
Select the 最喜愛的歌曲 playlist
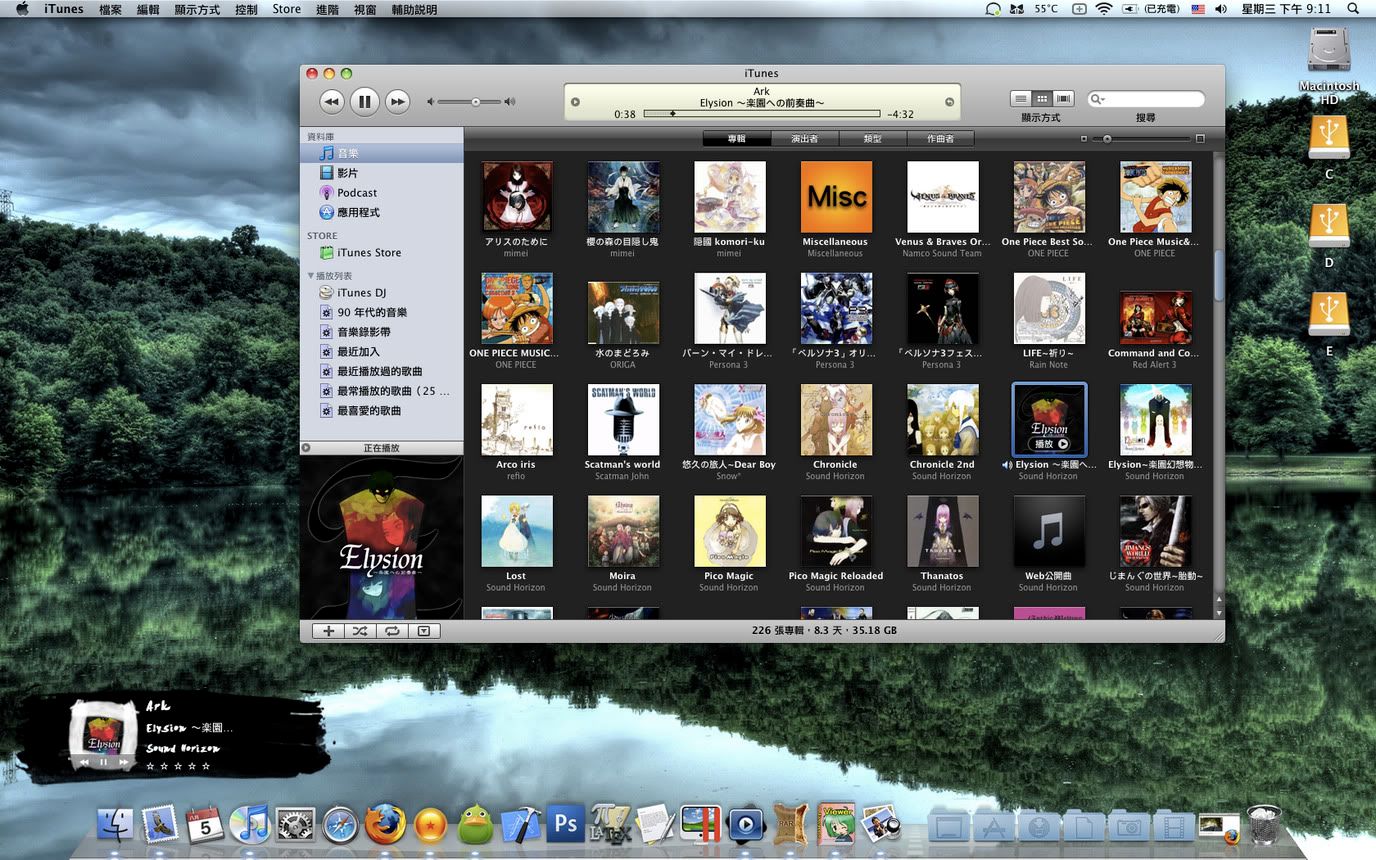tap(381, 411)
